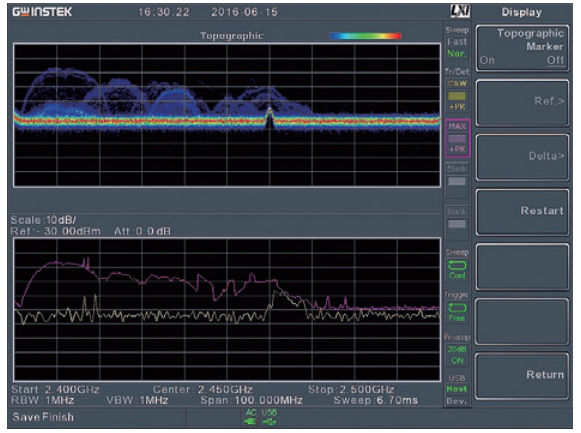Viewport: 581px width, 433px height.
Task: Click the VBW 1MHz readout
Action: pos(137,400)
